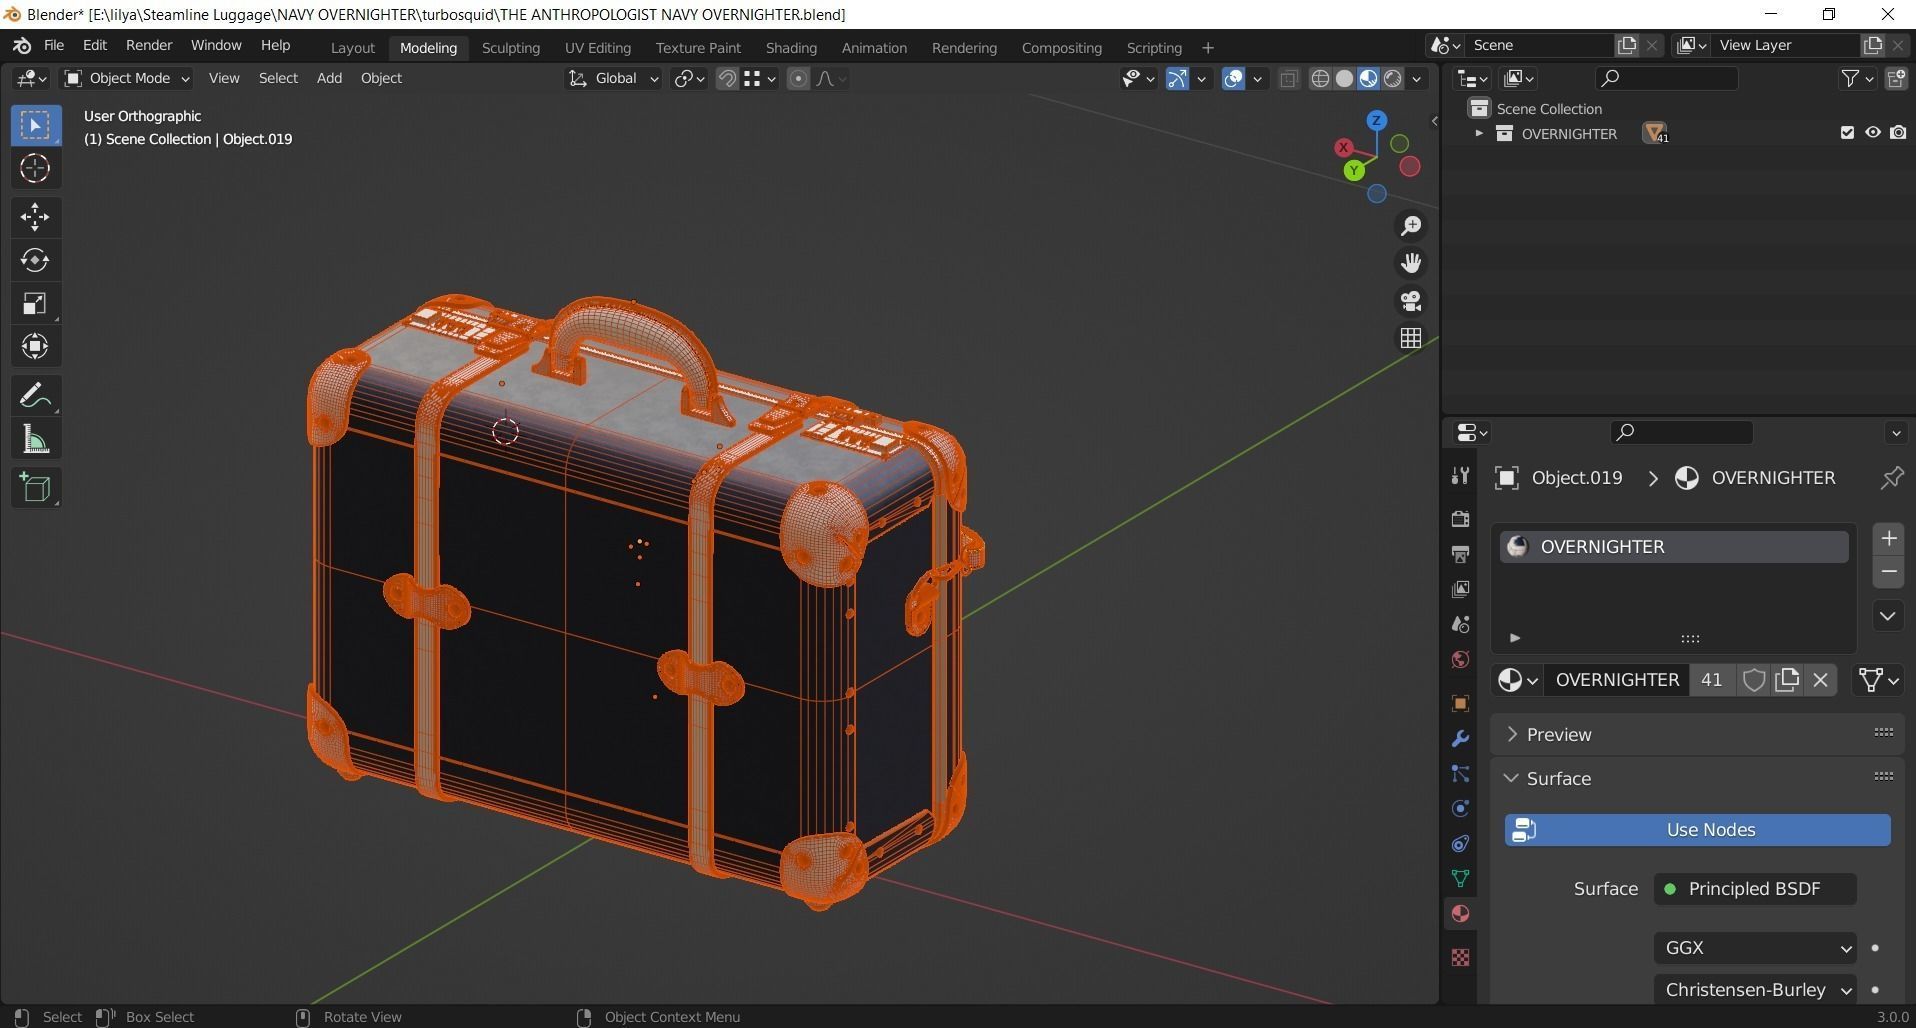
Task: Open the Object properties tab
Action: pyautogui.click(x=1460, y=704)
